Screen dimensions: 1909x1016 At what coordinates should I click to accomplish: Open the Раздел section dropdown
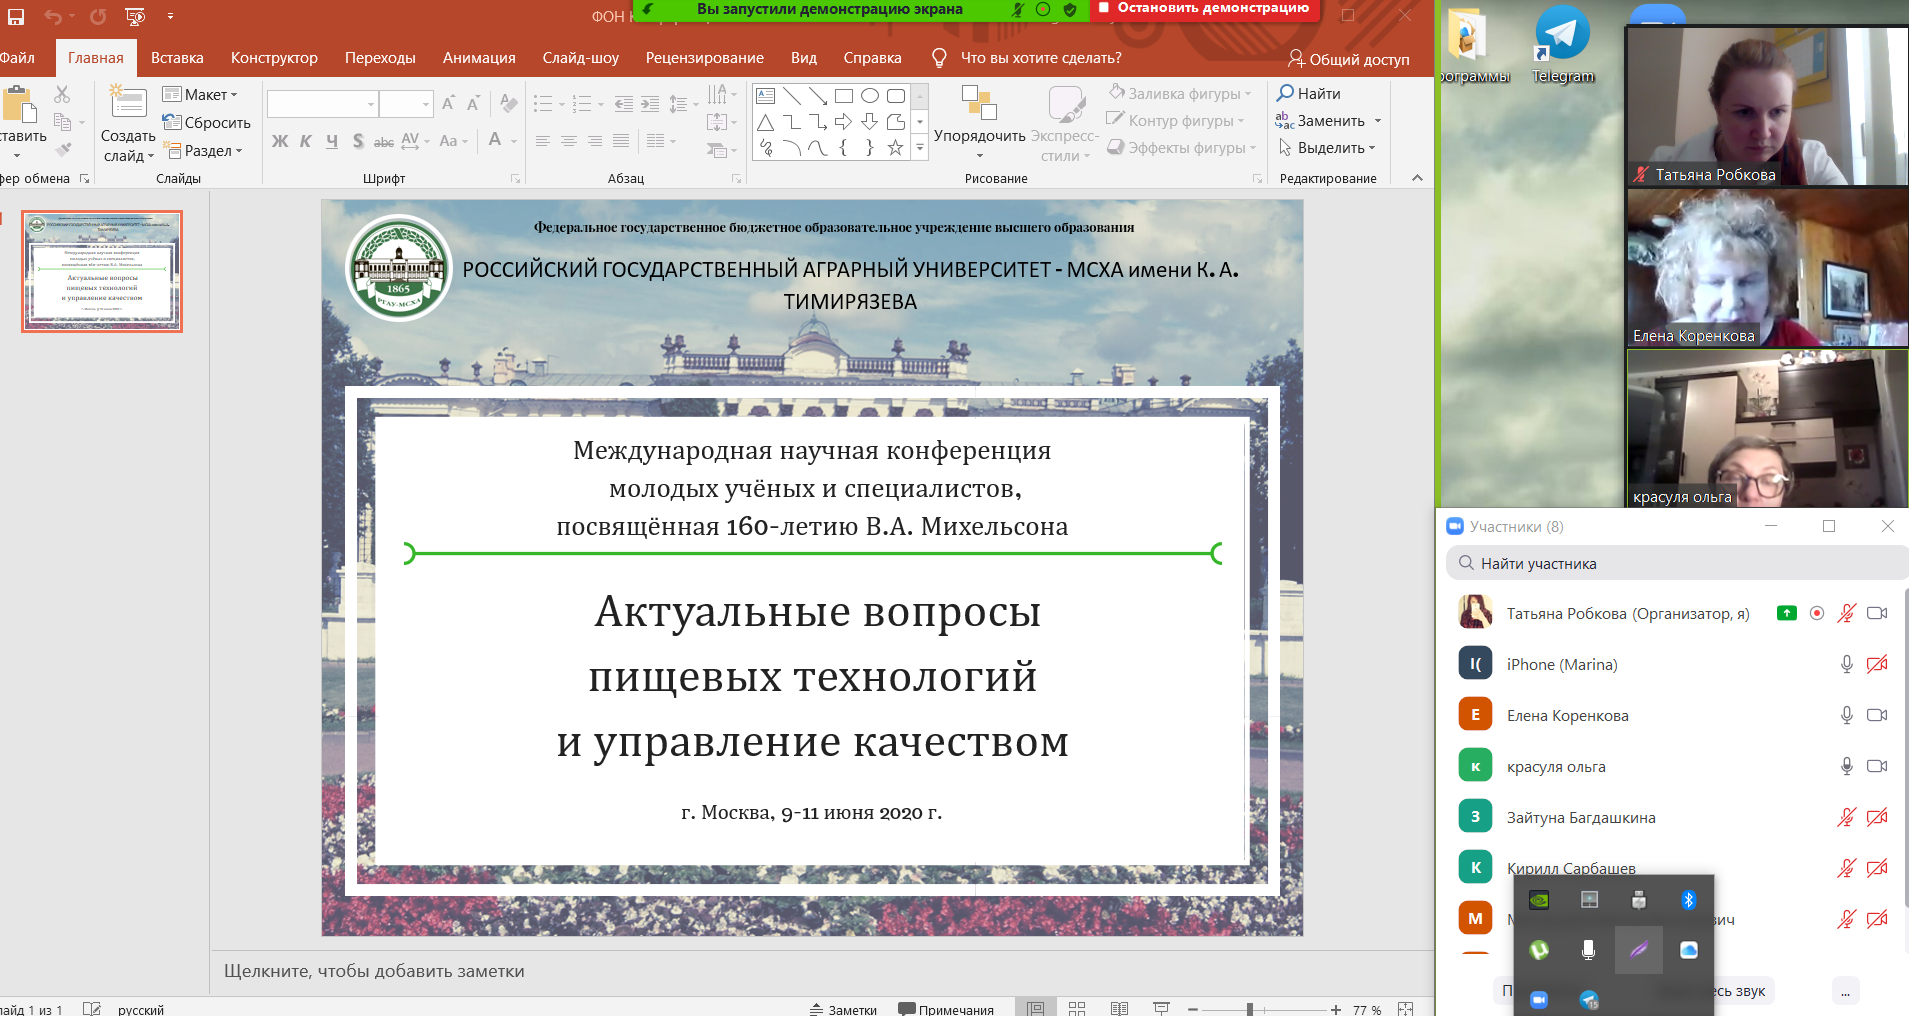(x=206, y=151)
